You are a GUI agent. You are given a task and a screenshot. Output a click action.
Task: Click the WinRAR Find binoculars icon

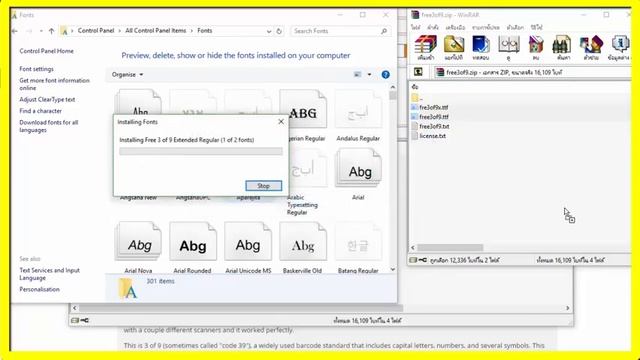pyautogui.click(x=562, y=44)
